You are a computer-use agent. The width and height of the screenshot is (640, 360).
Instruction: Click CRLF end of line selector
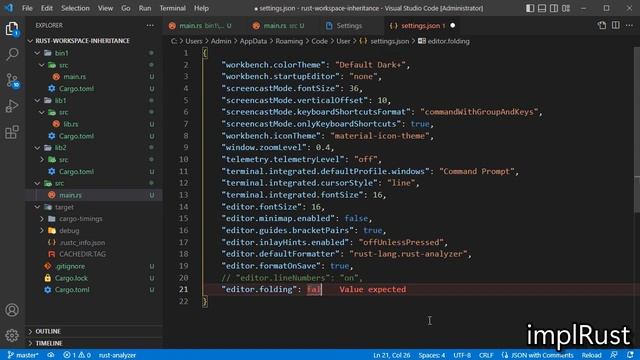coord(486,355)
